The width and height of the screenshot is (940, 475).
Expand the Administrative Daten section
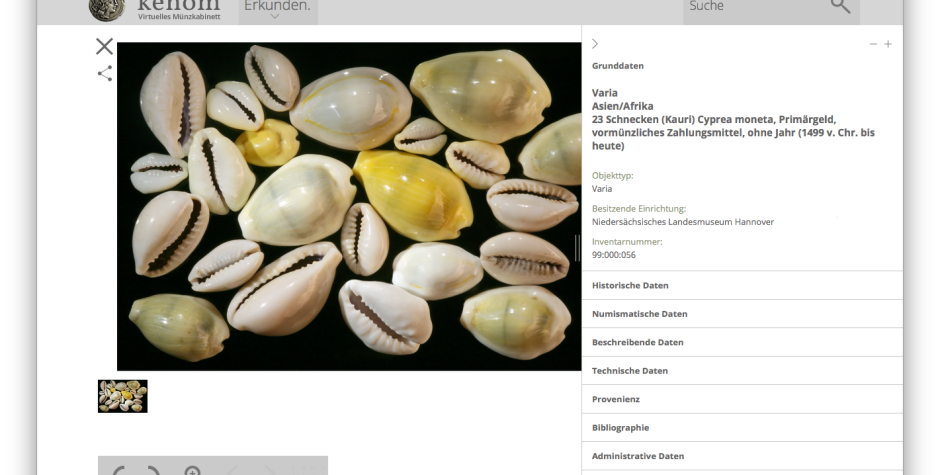pyautogui.click(x=742, y=456)
